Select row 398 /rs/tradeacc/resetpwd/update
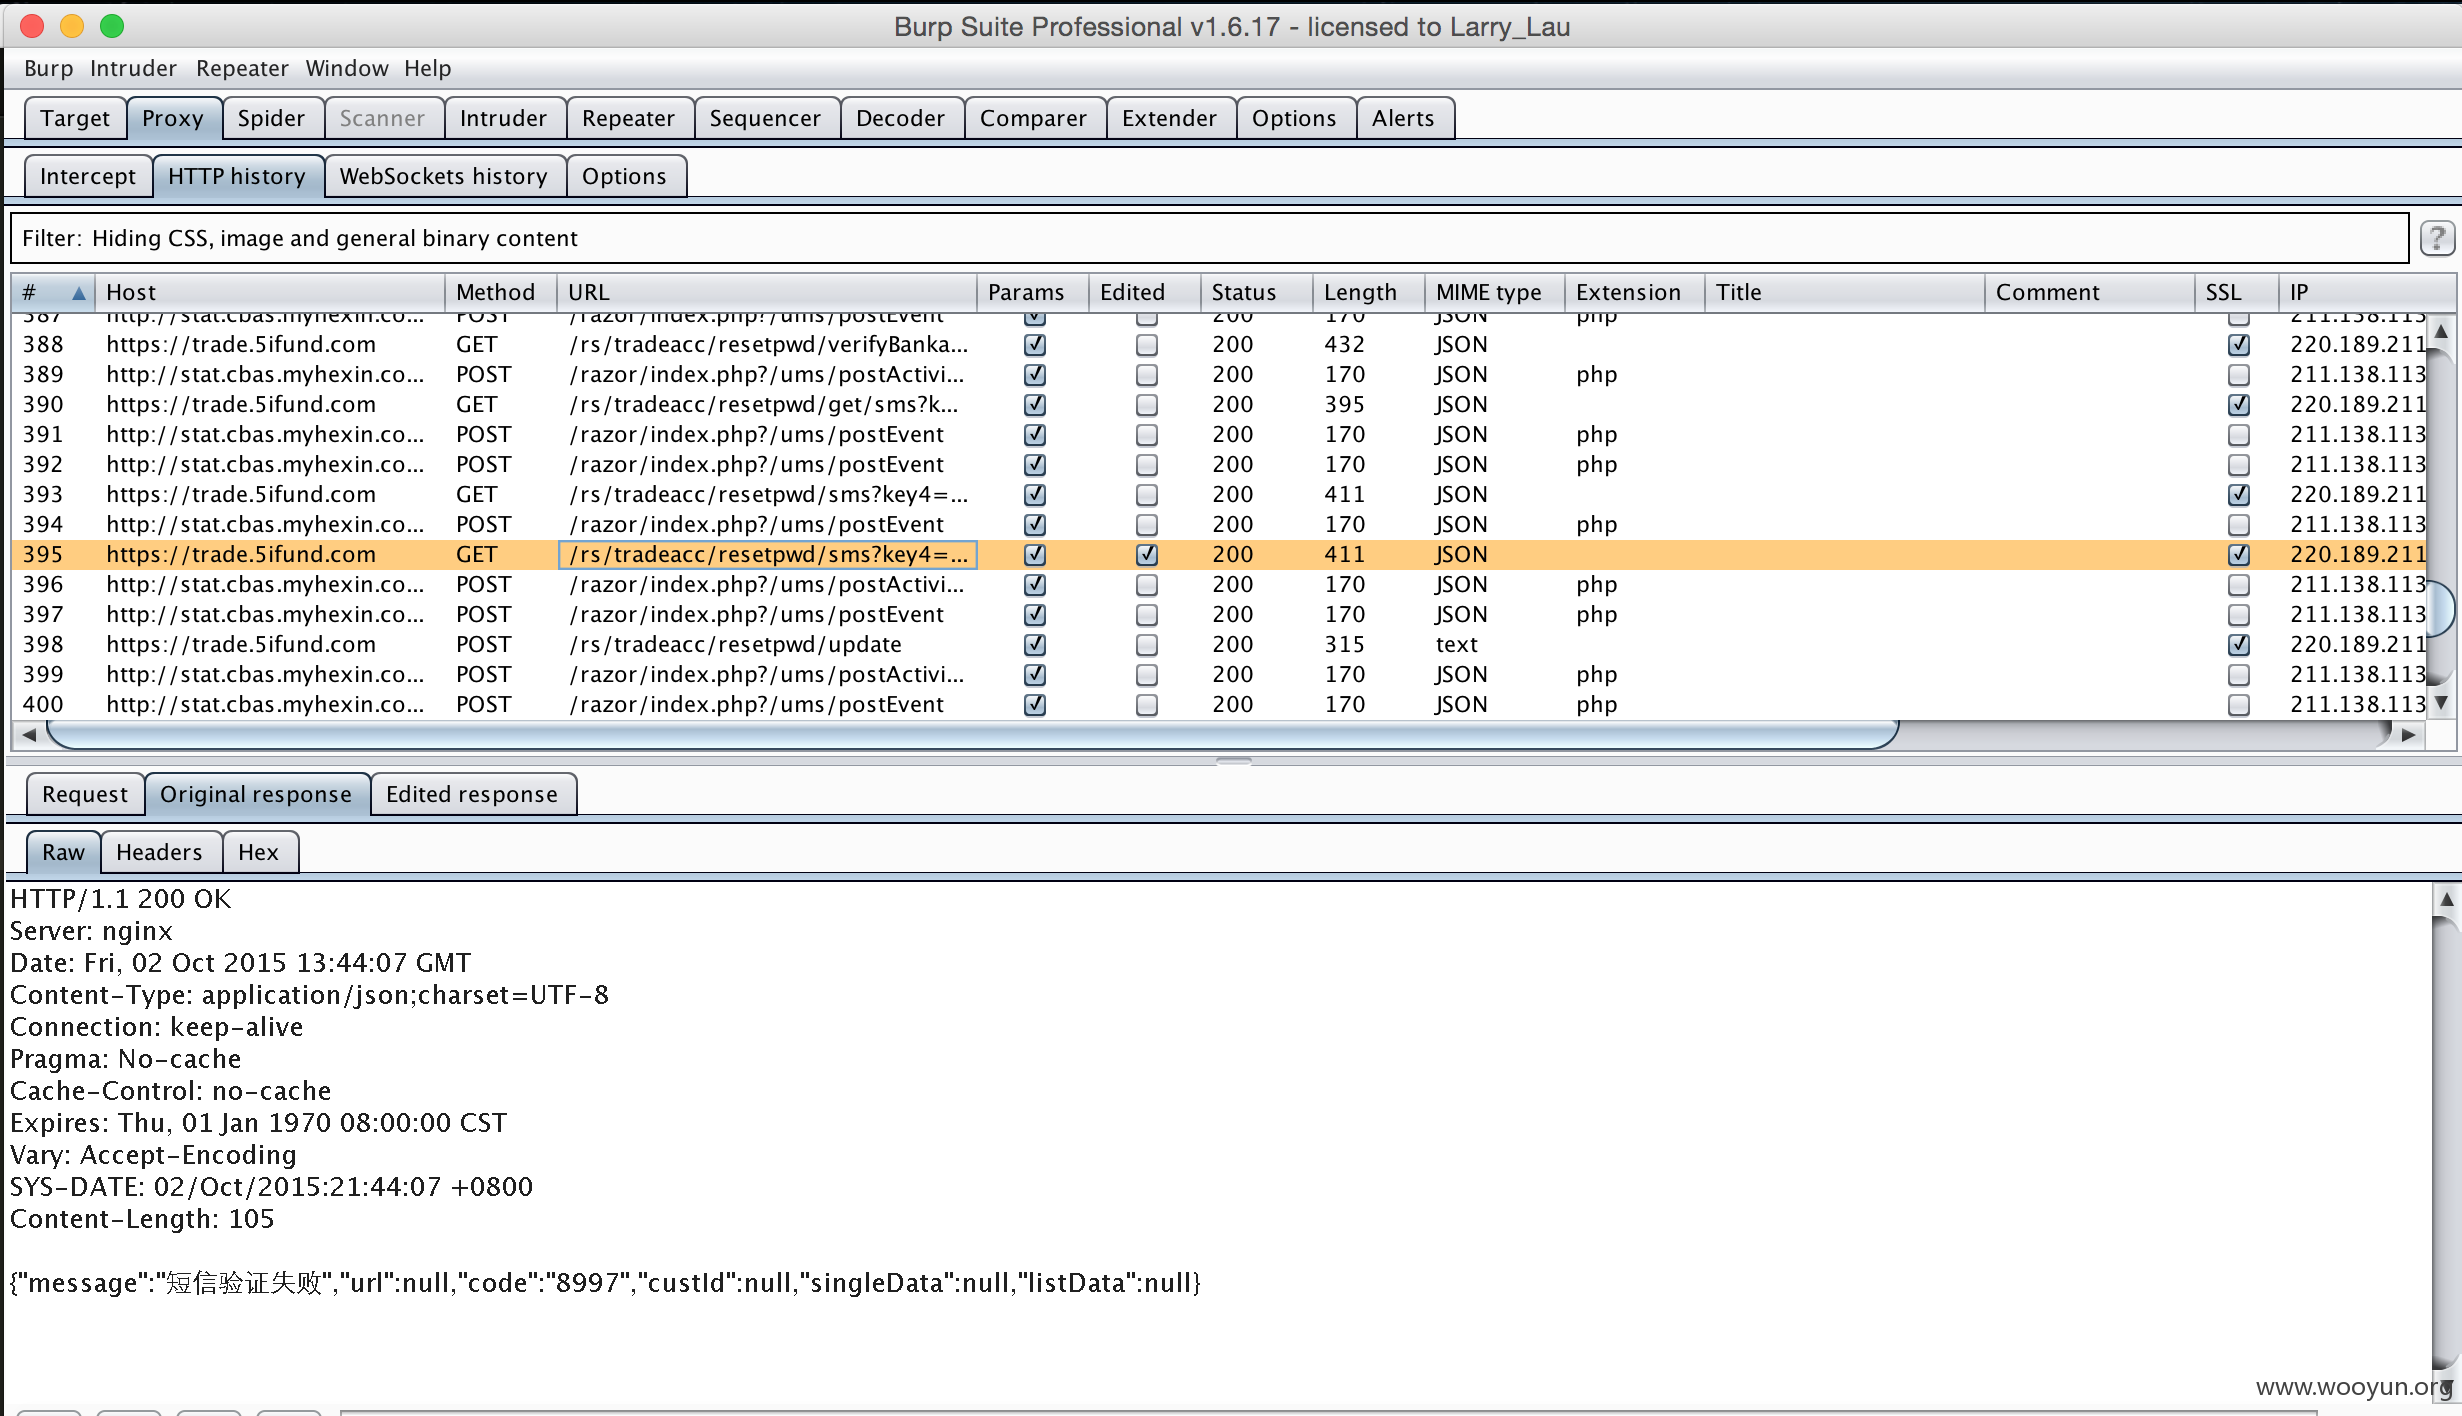This screenshot has height=1416, width=2462. click(x=1220, y=645)
